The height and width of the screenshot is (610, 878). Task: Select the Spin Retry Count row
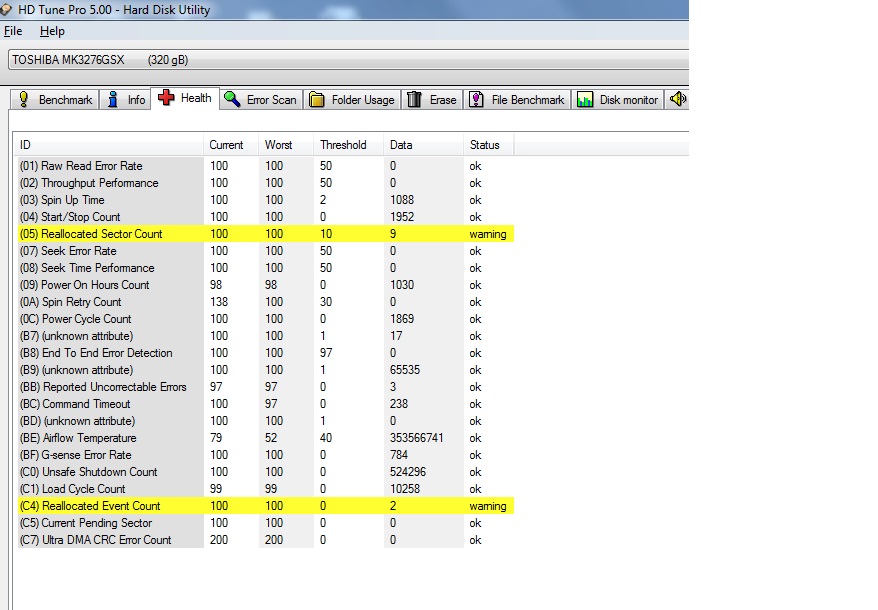click(x=266, y=302)
